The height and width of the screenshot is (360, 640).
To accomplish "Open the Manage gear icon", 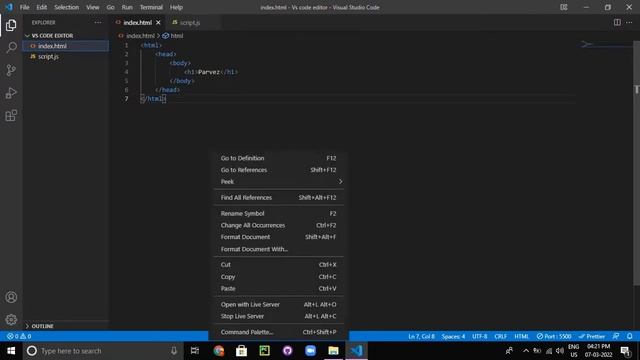I will 11,319.
